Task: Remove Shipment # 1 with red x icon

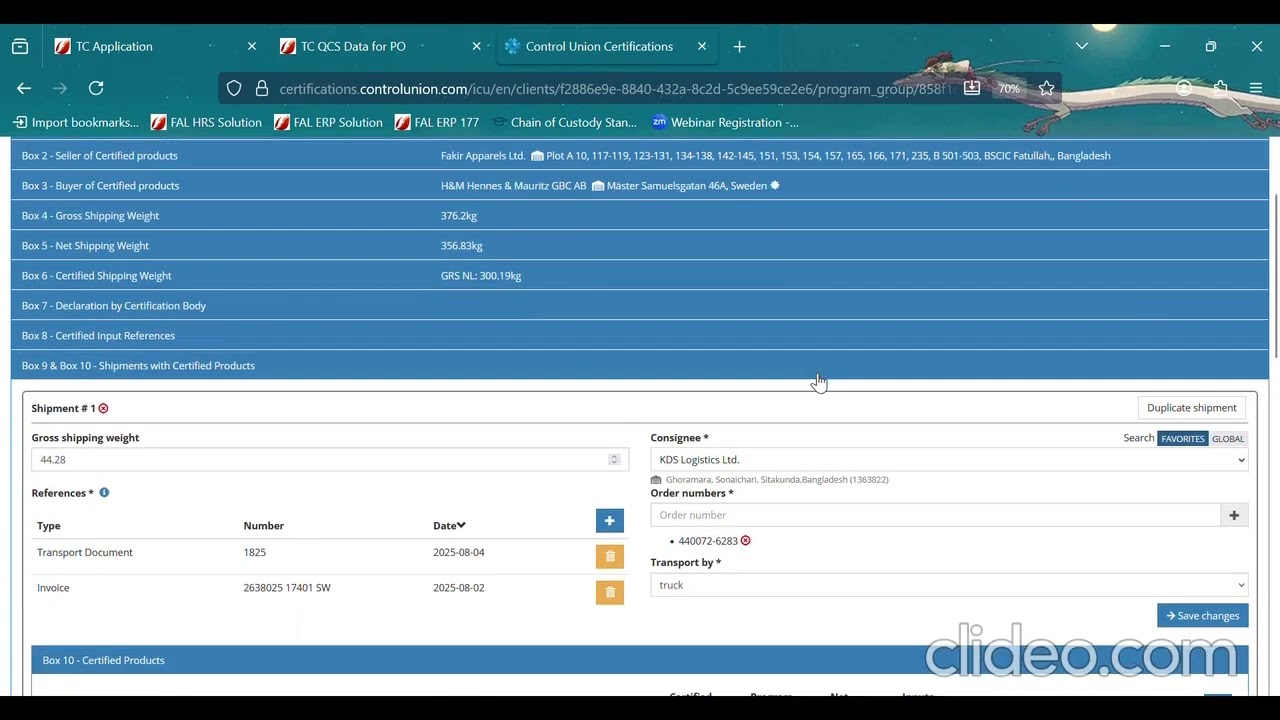Action: (x=103, y=408)
